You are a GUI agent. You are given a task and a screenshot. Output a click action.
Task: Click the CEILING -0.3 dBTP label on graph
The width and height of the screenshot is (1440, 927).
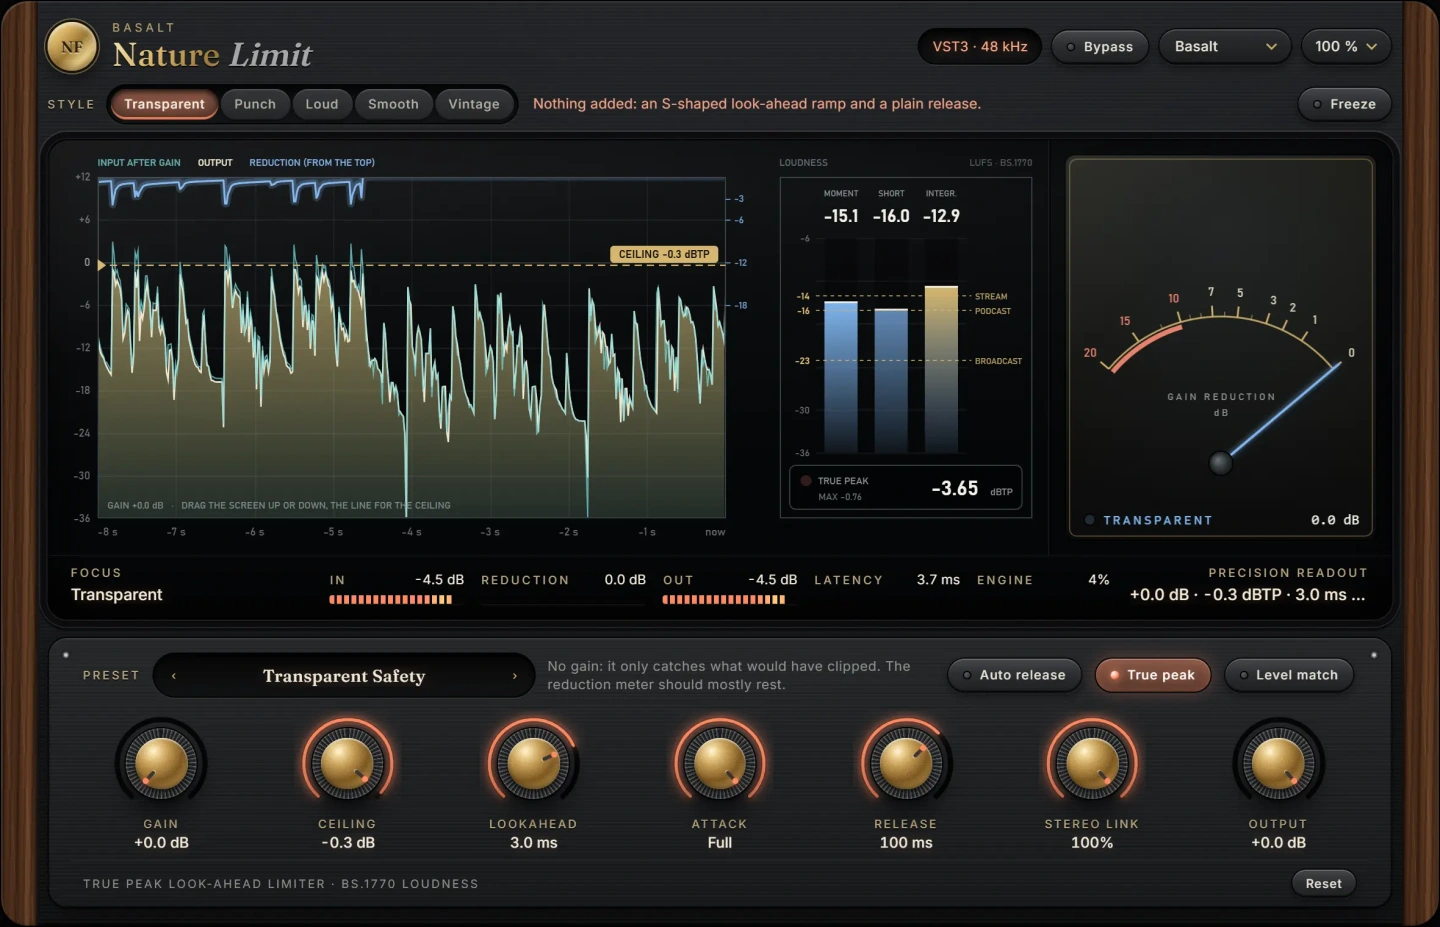(664, 254)
